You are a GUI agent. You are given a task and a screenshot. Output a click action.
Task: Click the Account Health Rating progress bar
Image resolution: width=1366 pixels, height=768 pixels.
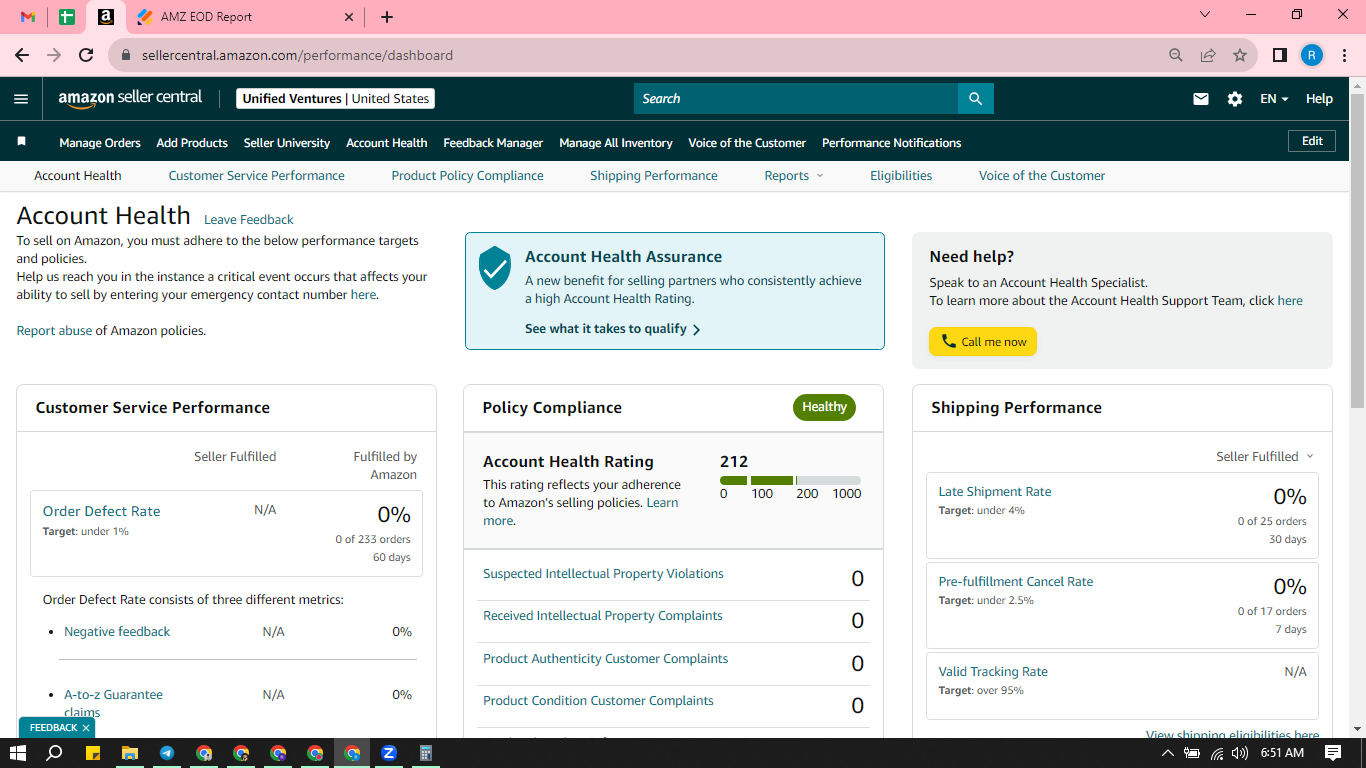coord(790,480)
